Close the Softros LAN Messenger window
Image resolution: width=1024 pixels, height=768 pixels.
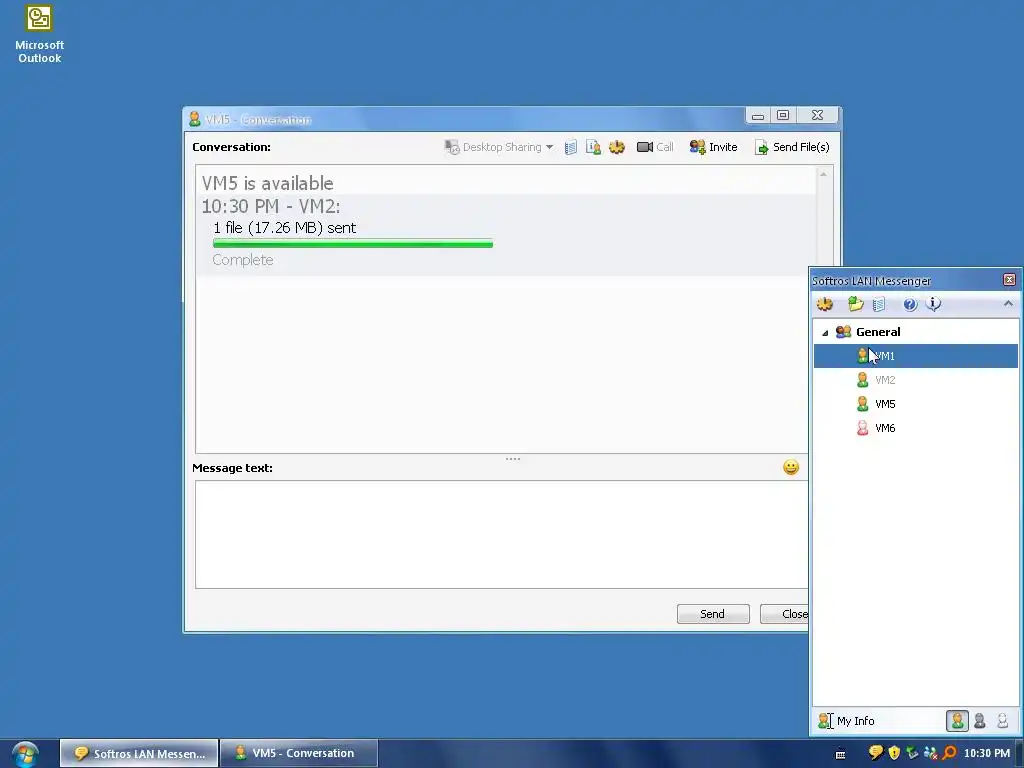tap(1009, 280)
